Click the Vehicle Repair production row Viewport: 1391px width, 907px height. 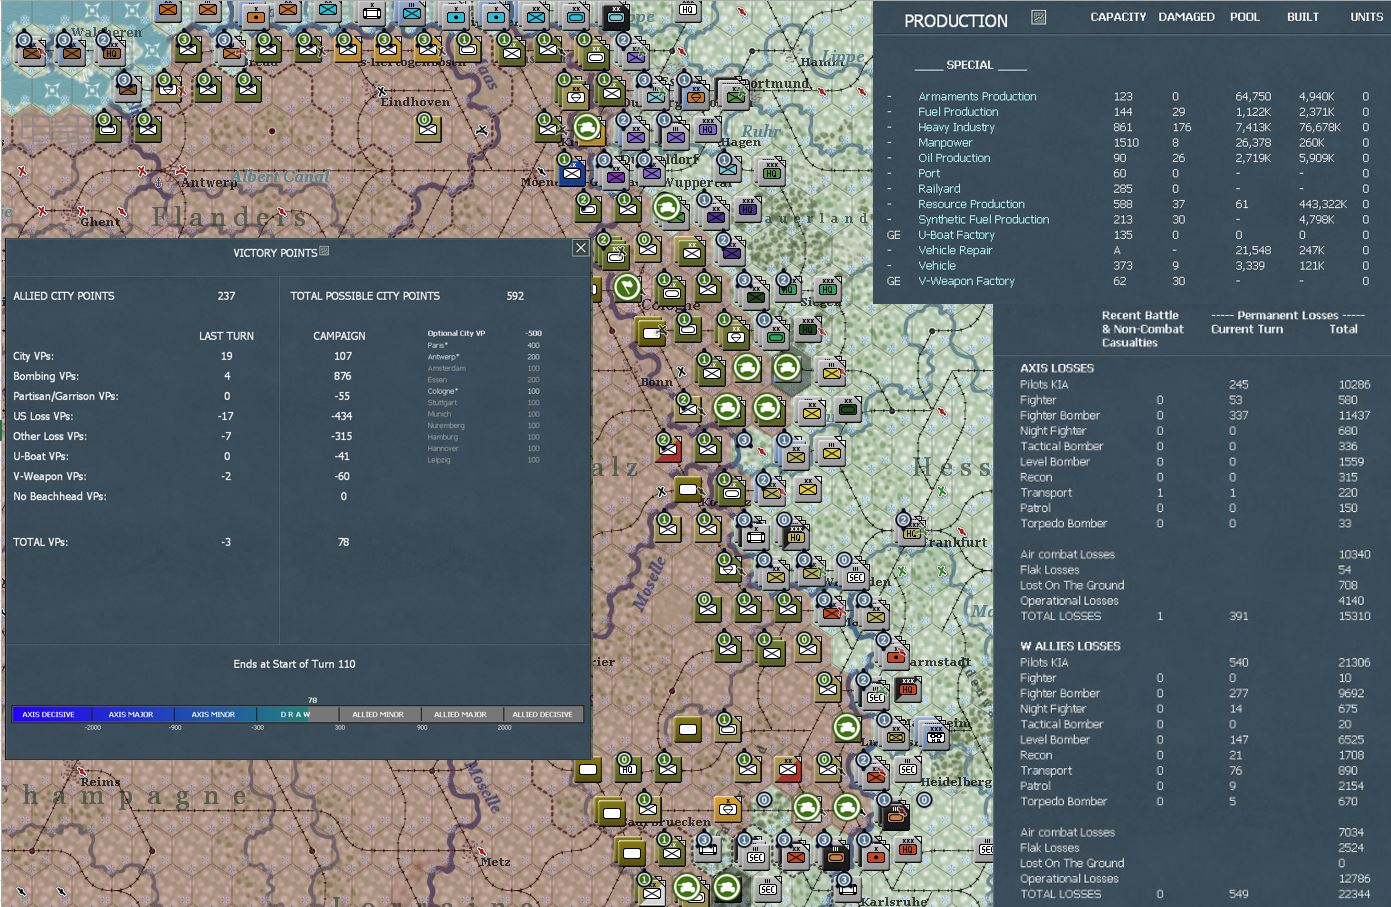[x=1130, y=250]
